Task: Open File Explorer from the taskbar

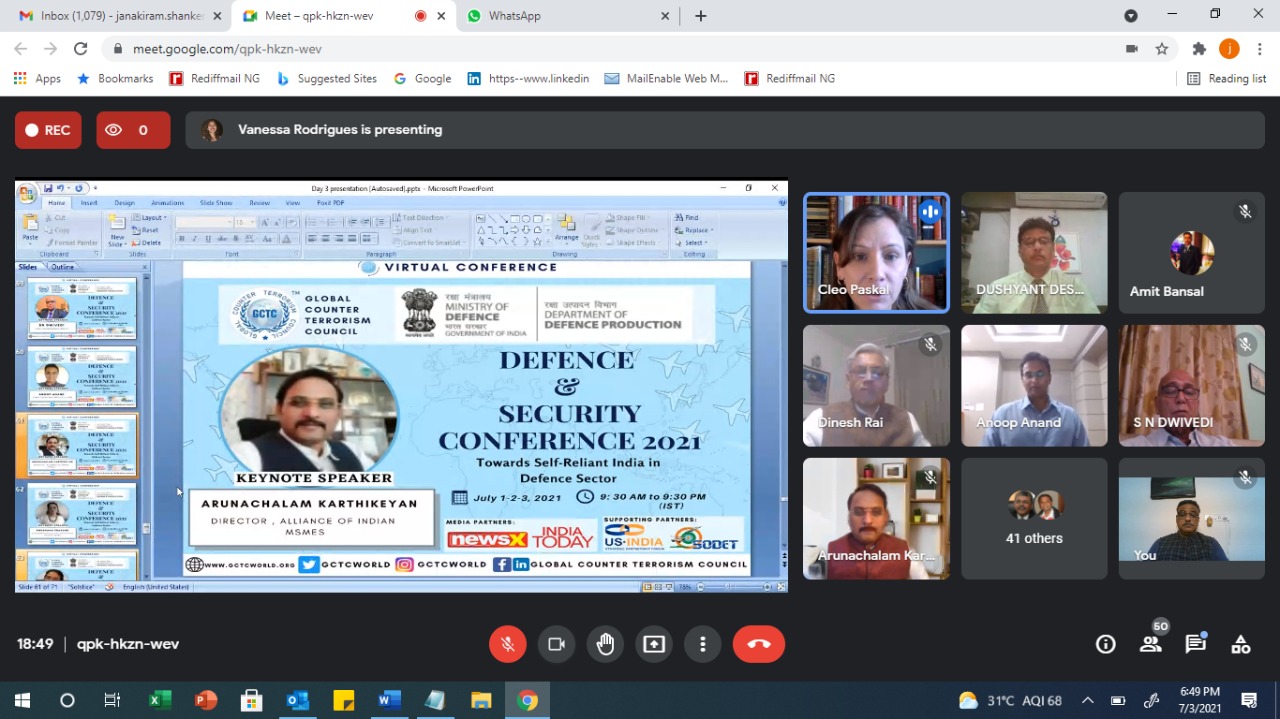Action: [482, 700]
